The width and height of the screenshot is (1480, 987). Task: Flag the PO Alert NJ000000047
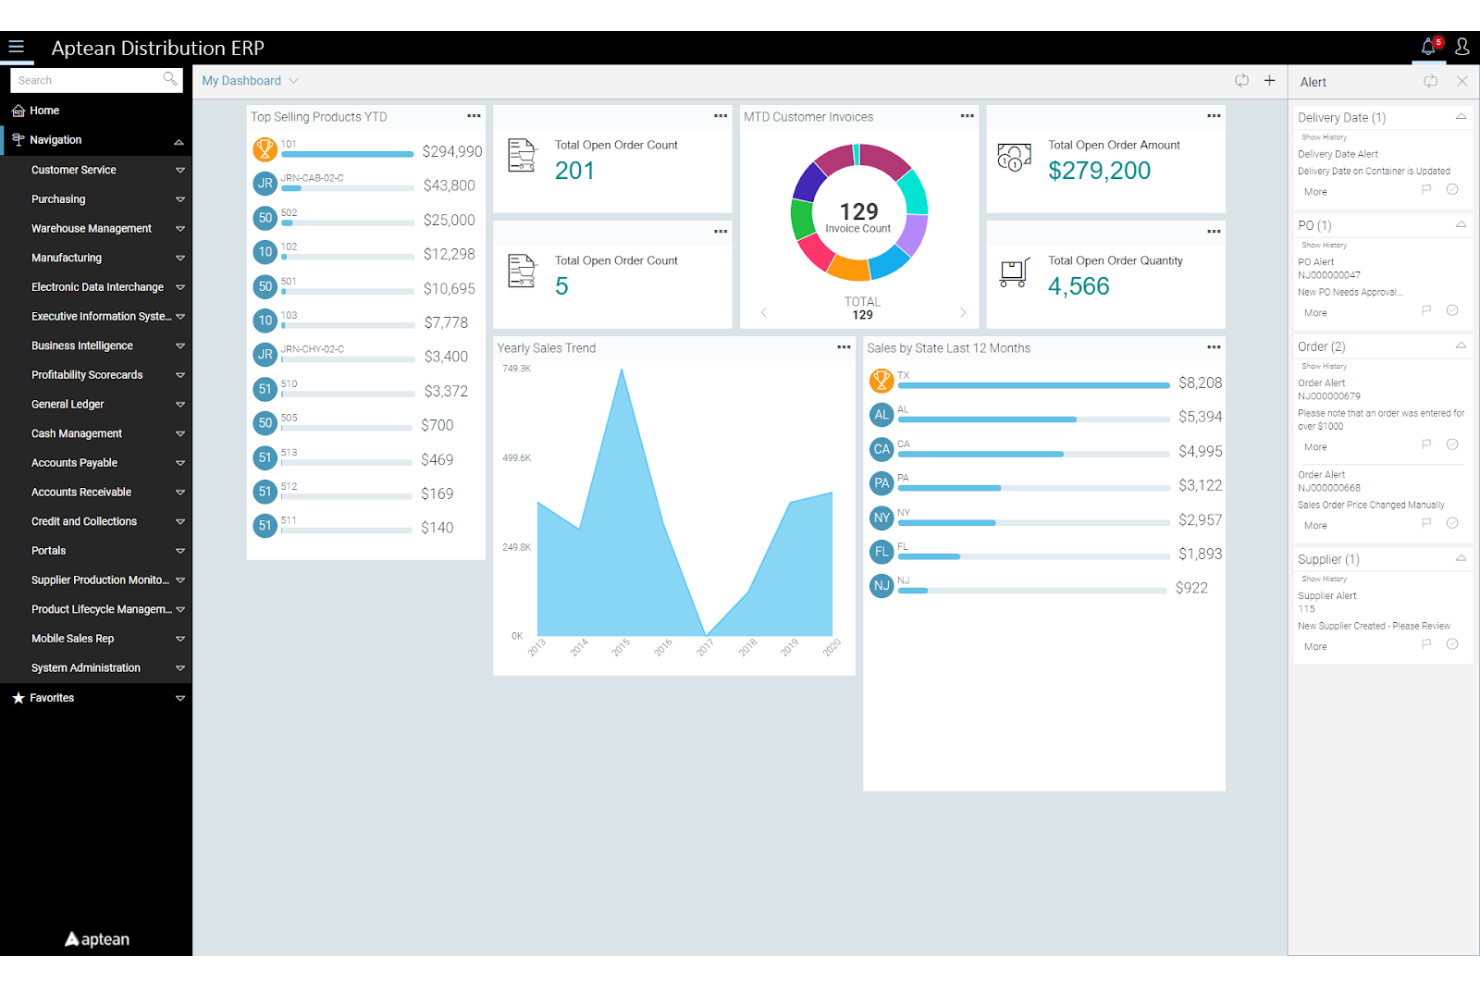pyautogui.click(x=1427, y=311)
